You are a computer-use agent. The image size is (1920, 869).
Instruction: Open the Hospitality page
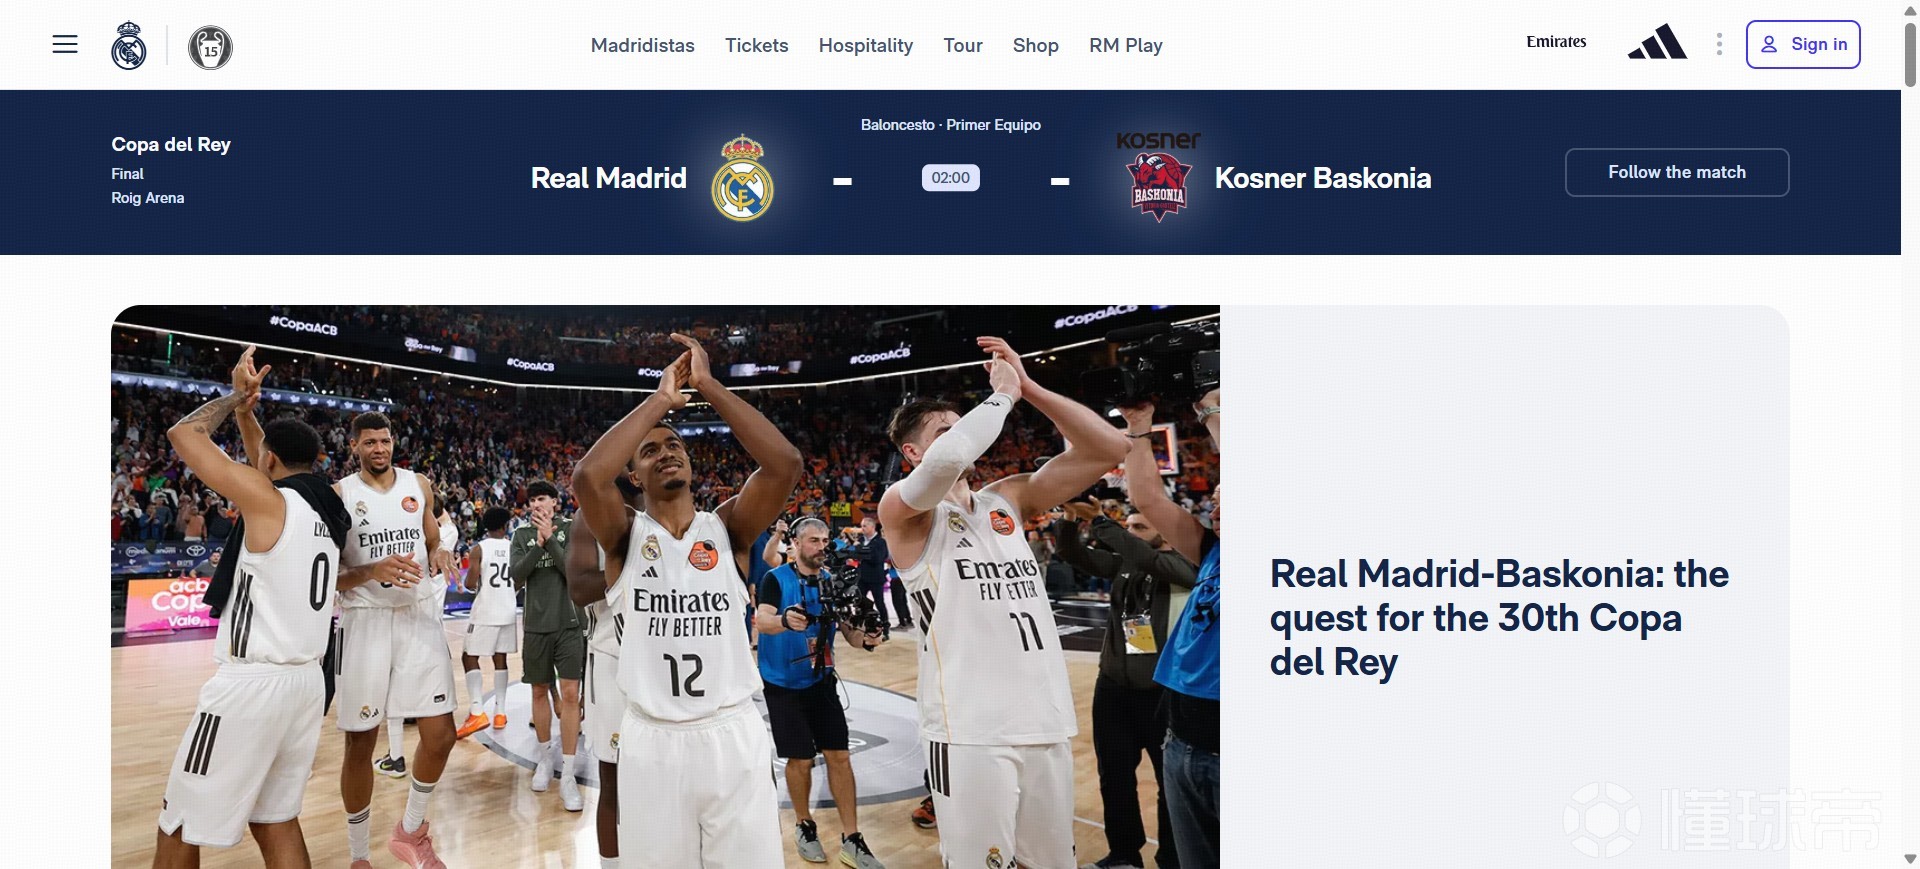865,46
